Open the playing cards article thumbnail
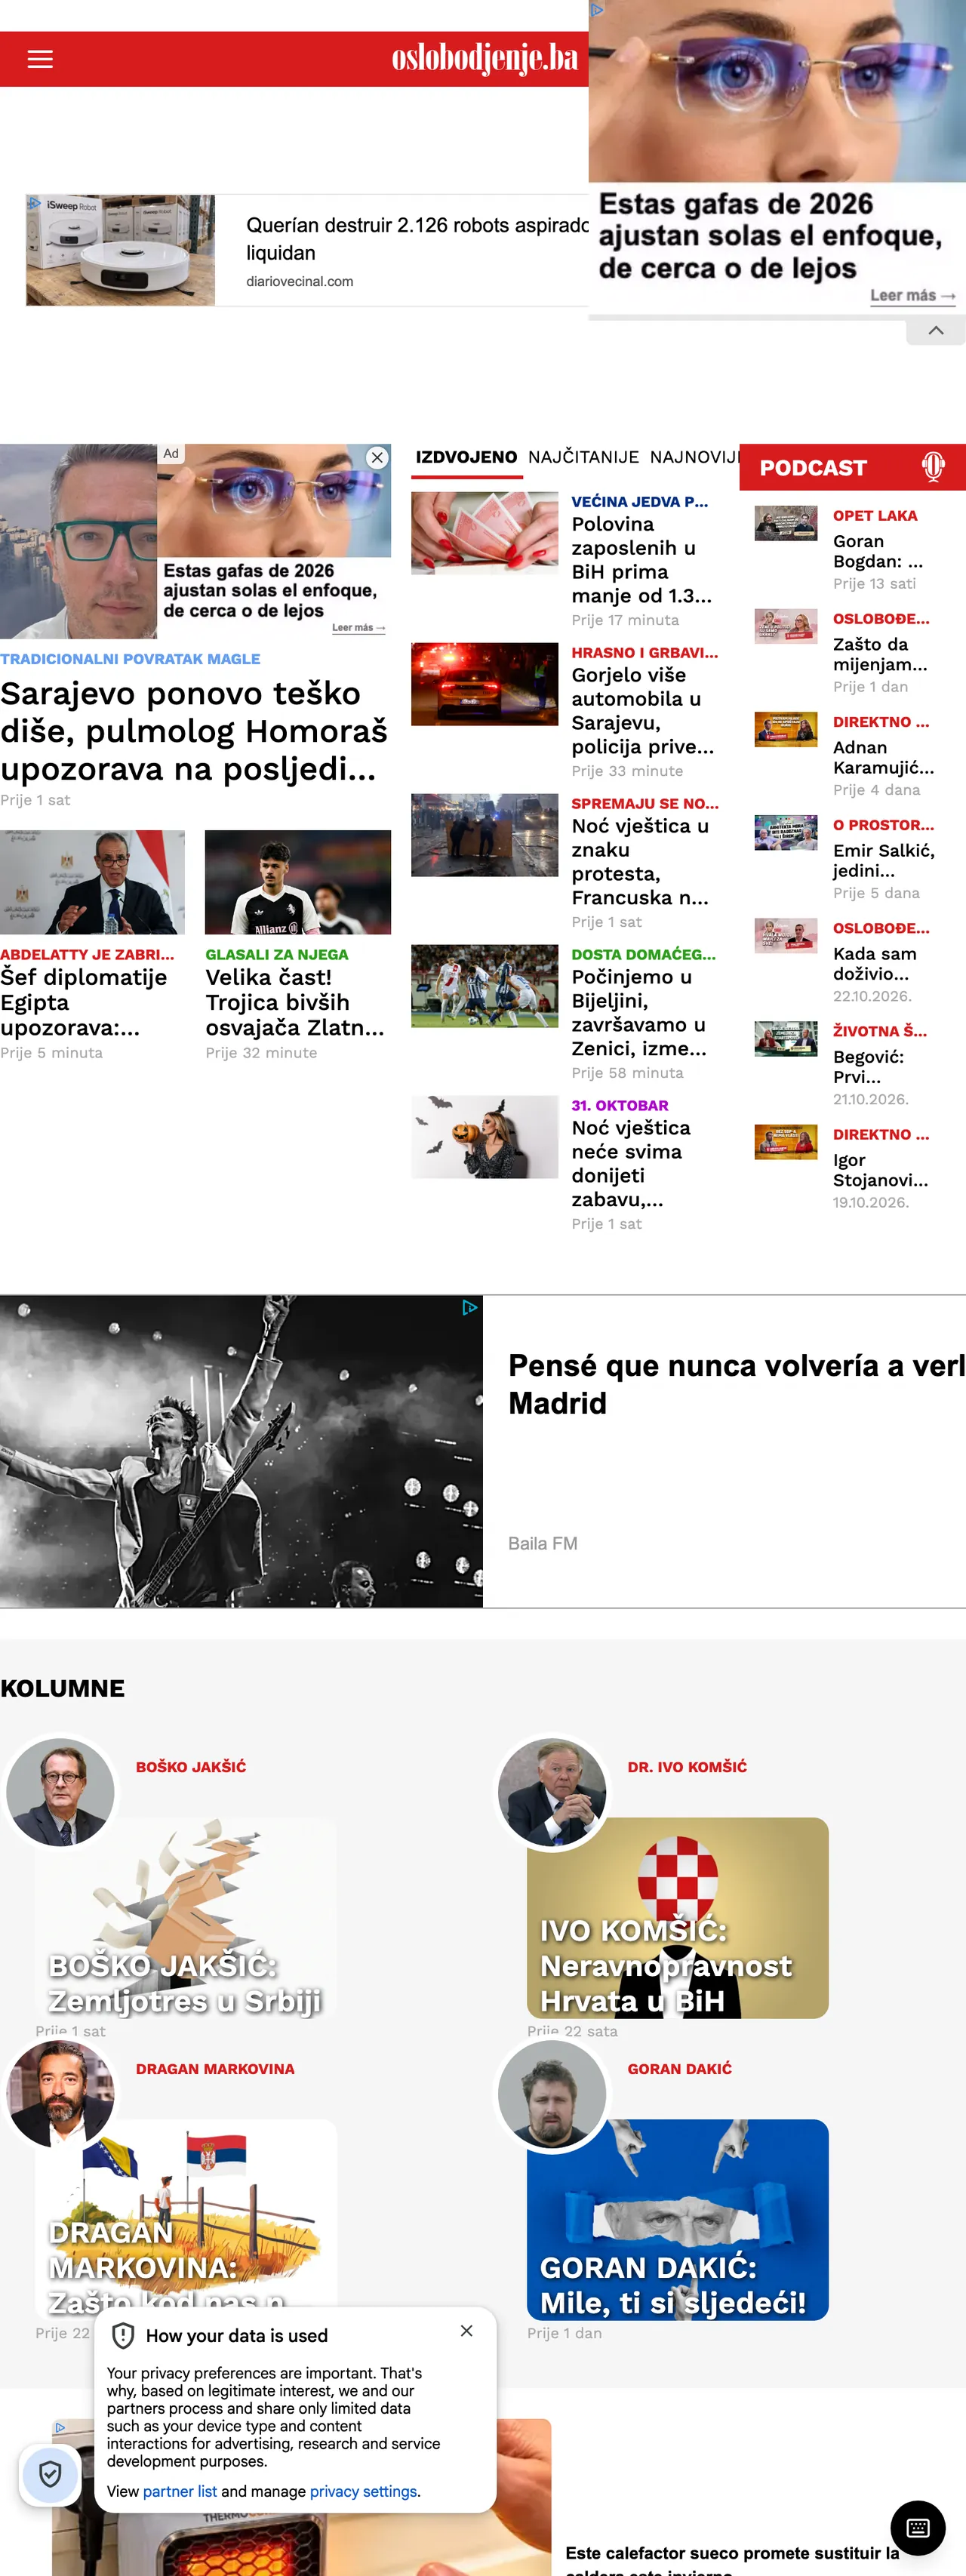This screenshot has height=2576, width=966. [485, 532]
